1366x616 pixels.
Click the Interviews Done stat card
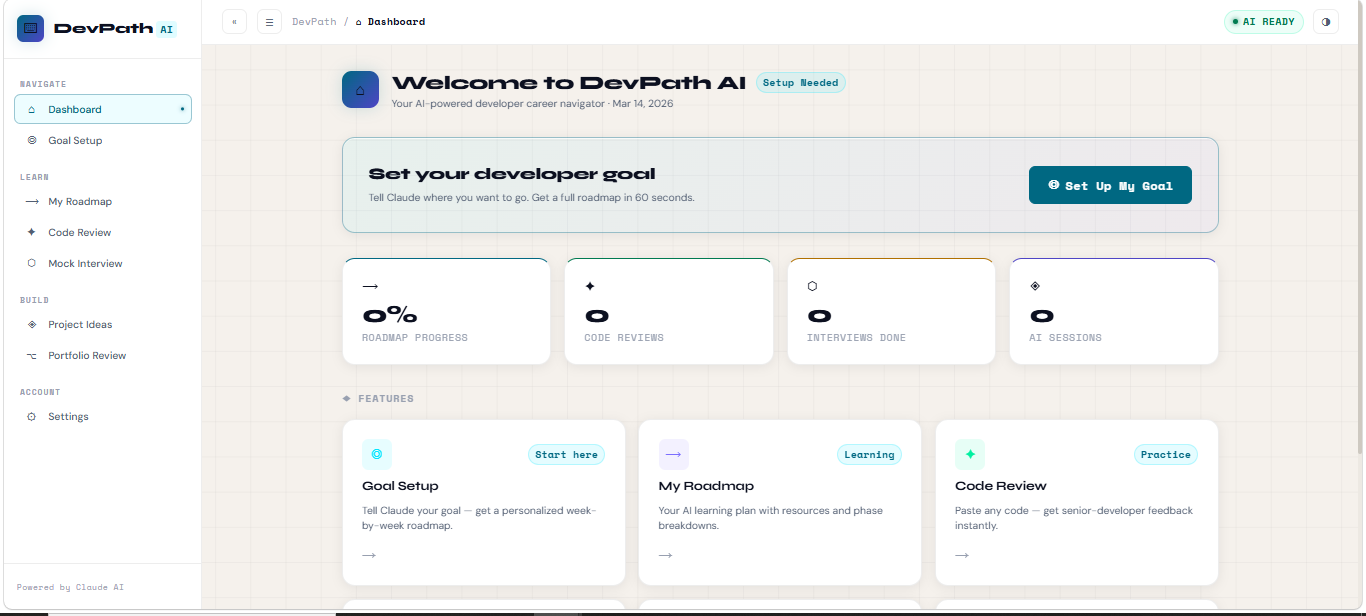891,311
